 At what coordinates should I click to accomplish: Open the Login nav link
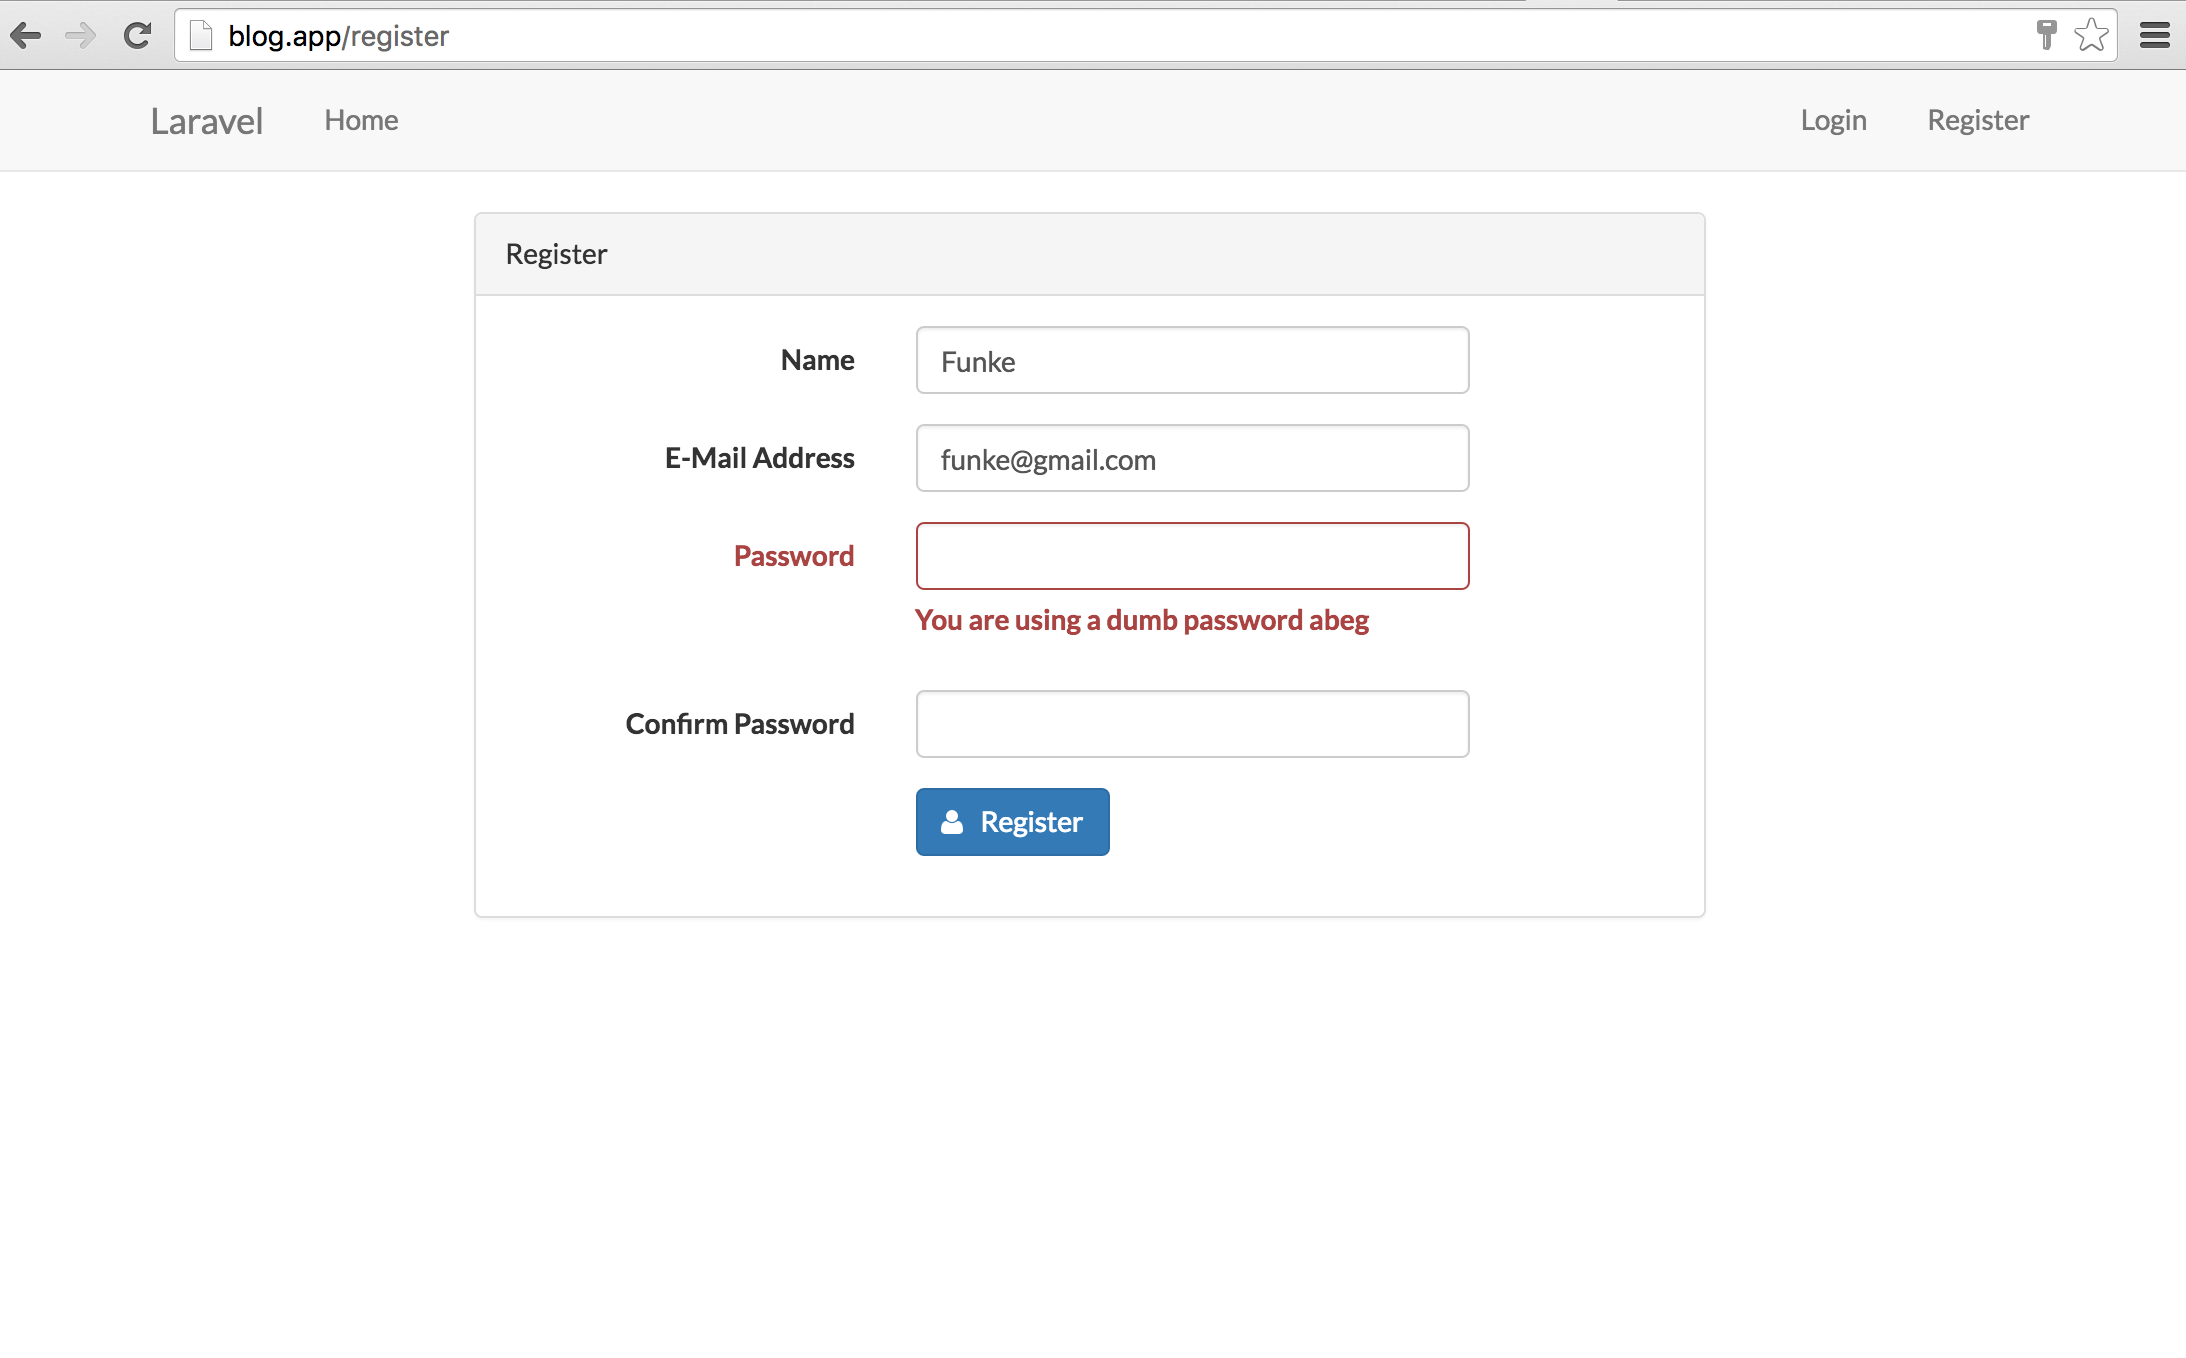pyautogui.click(x=1833, y=120)
